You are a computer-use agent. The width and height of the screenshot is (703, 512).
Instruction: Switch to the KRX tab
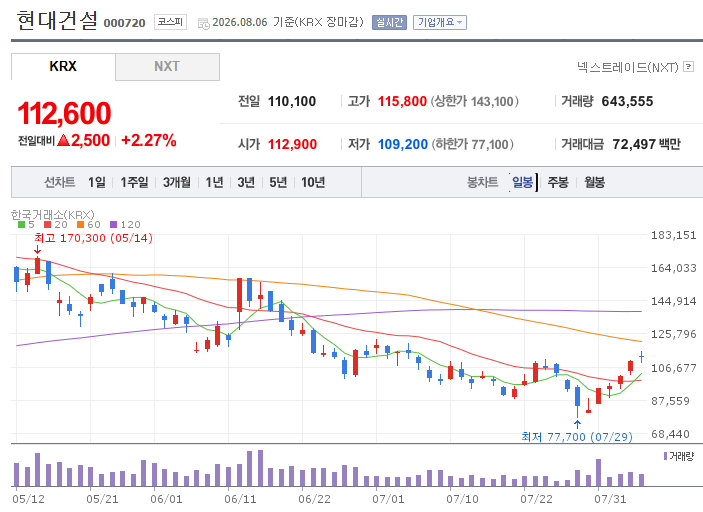pos(63,66)
